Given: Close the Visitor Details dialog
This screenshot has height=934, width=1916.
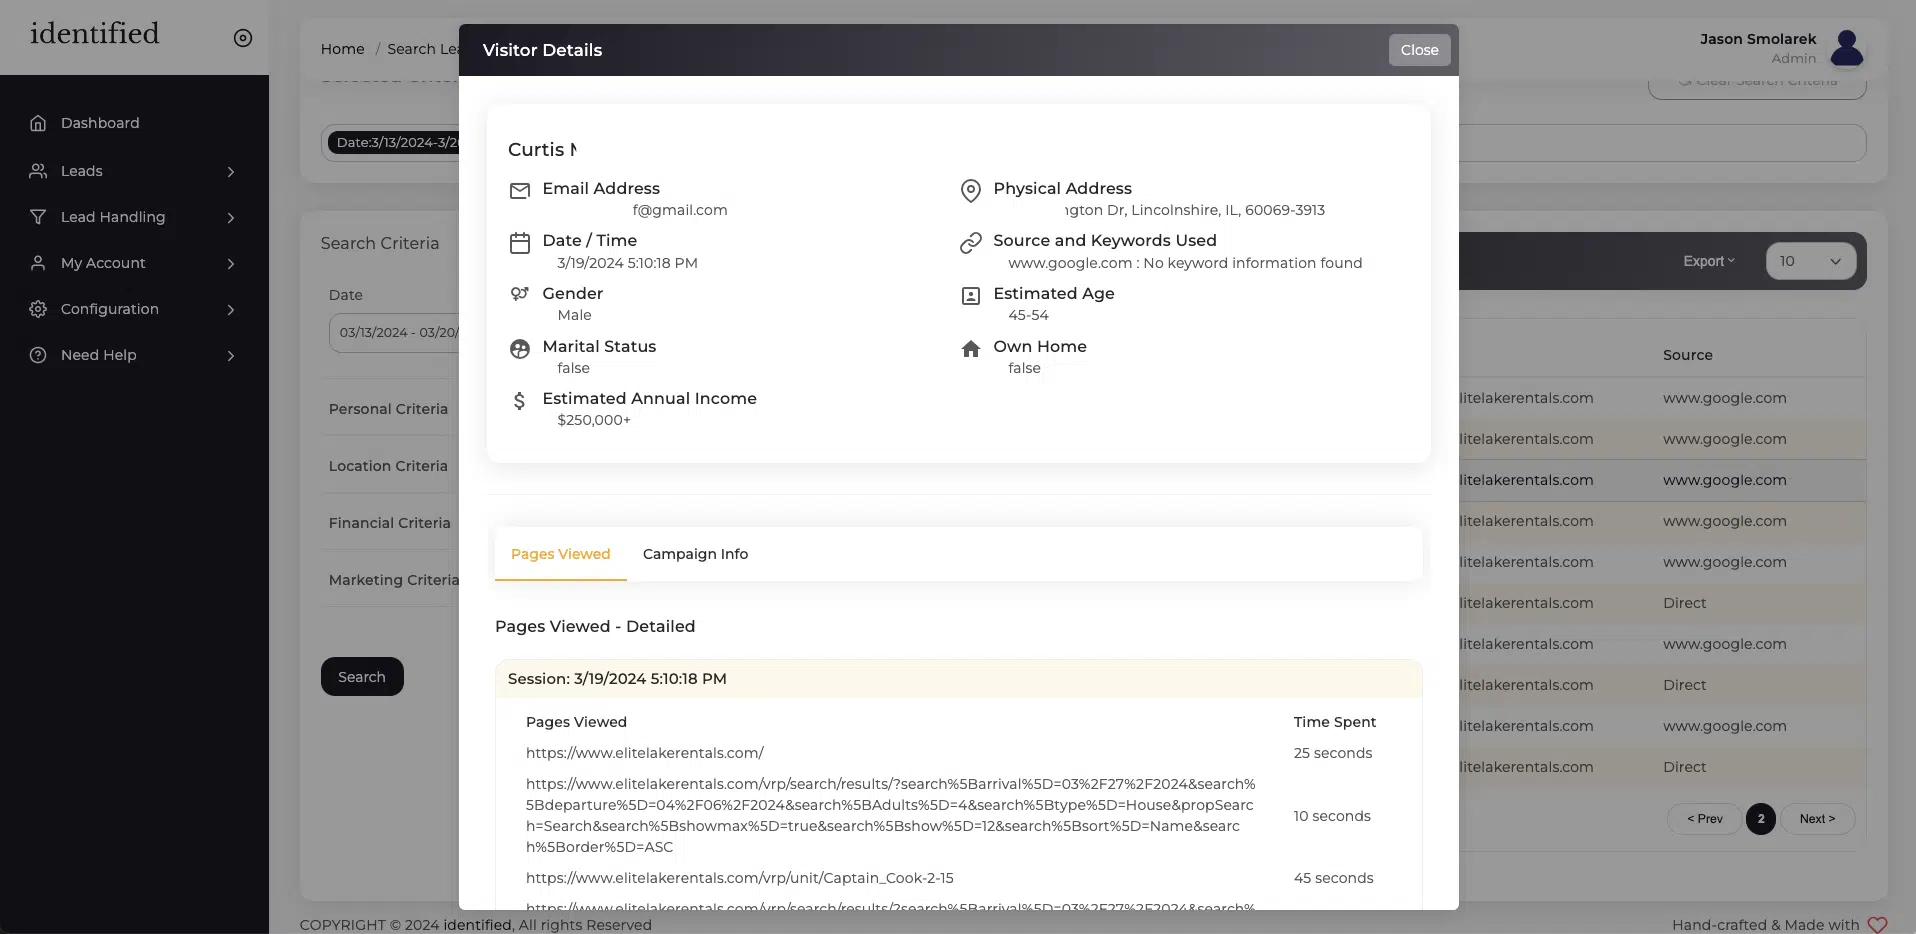Looking at the screenshot, I should (x=1419, y=50).
